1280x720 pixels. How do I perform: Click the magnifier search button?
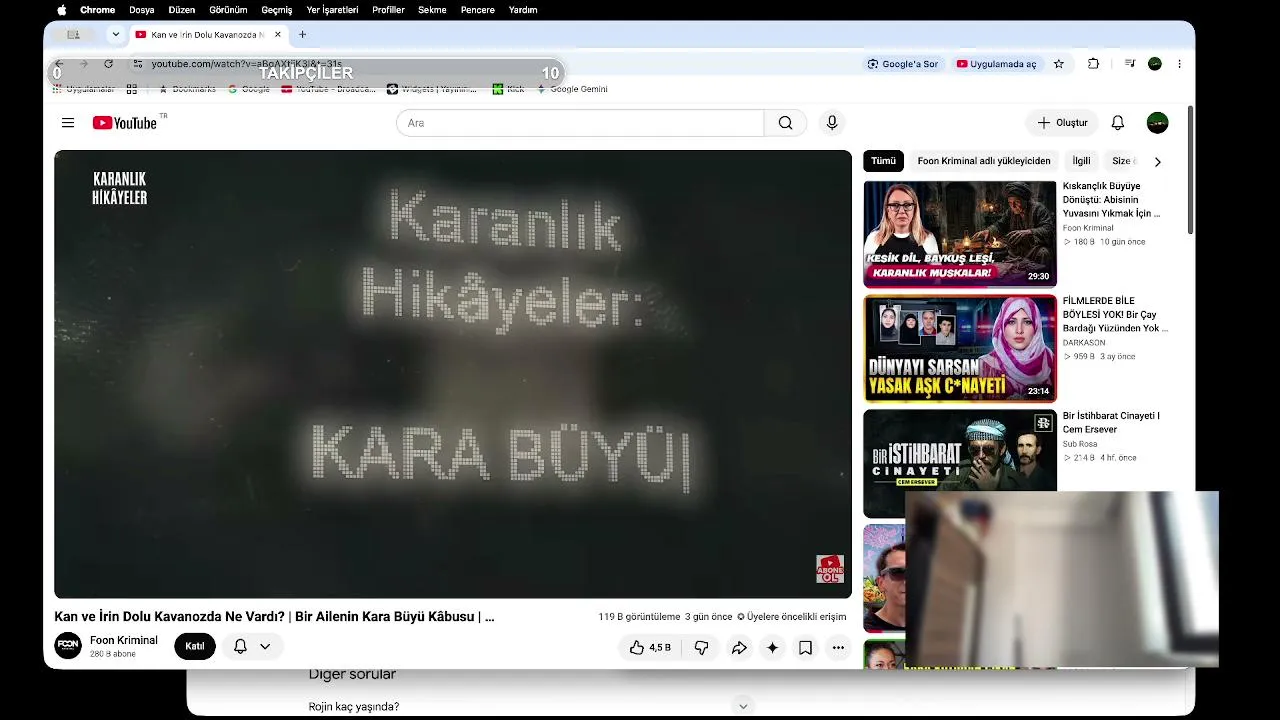click(785, 123)
